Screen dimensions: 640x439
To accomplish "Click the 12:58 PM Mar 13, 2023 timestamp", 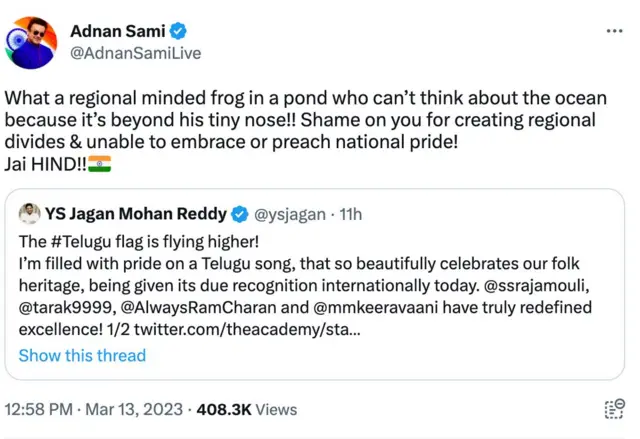I will point(94,409).
